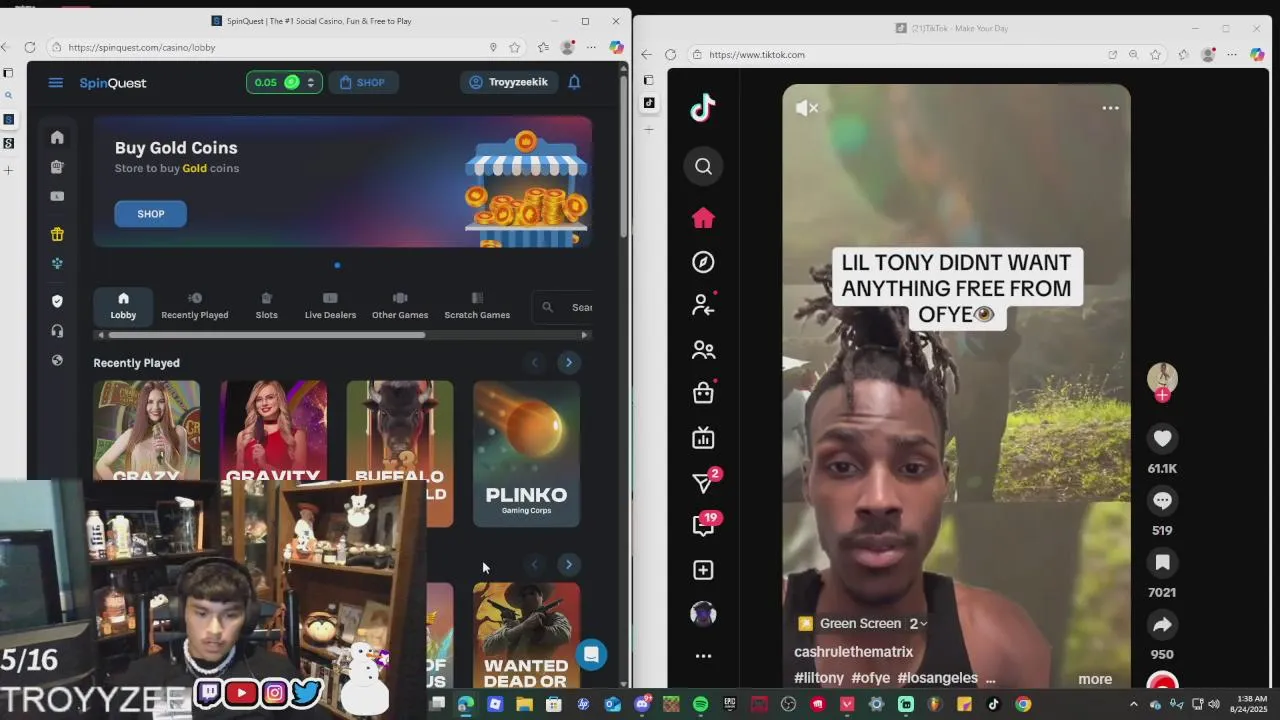
Task: Select the Scratch Games tab
Action: pos(477,306)
